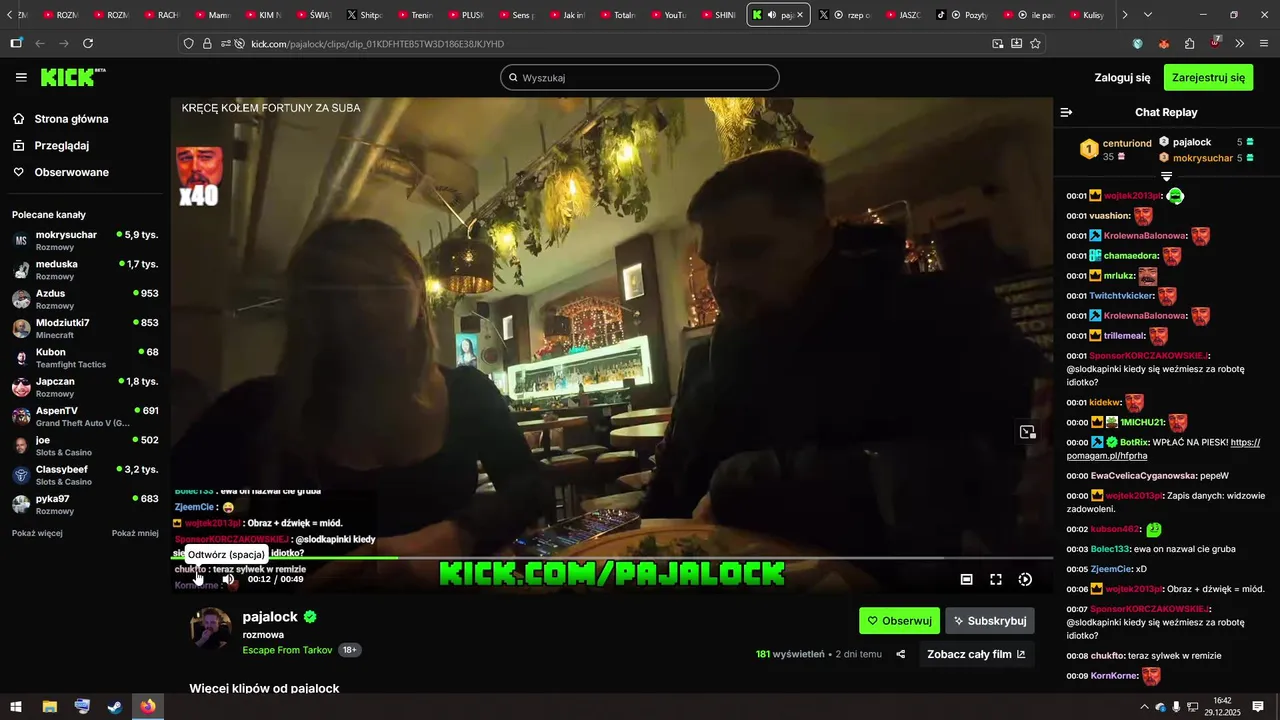Seek on the clip progress bar

pos(612,558)
